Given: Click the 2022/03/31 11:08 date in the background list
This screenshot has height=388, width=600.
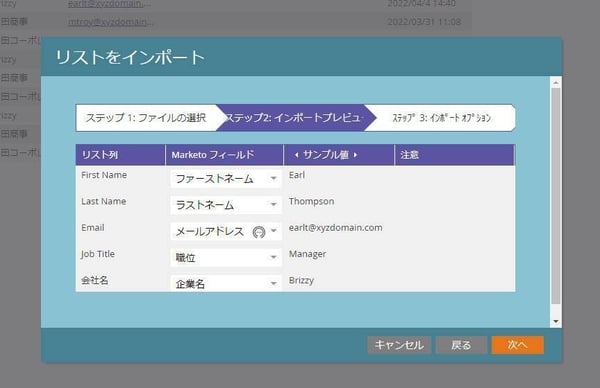Looking at the screenshot, I should tap(424, 22).
